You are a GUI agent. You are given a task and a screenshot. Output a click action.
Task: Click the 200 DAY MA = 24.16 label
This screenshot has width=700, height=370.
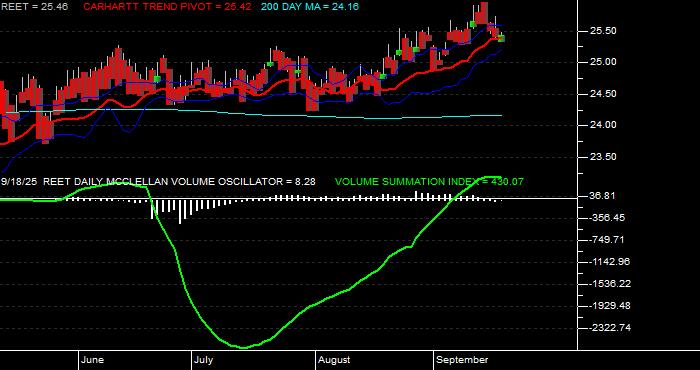click(x=309, y=7)
